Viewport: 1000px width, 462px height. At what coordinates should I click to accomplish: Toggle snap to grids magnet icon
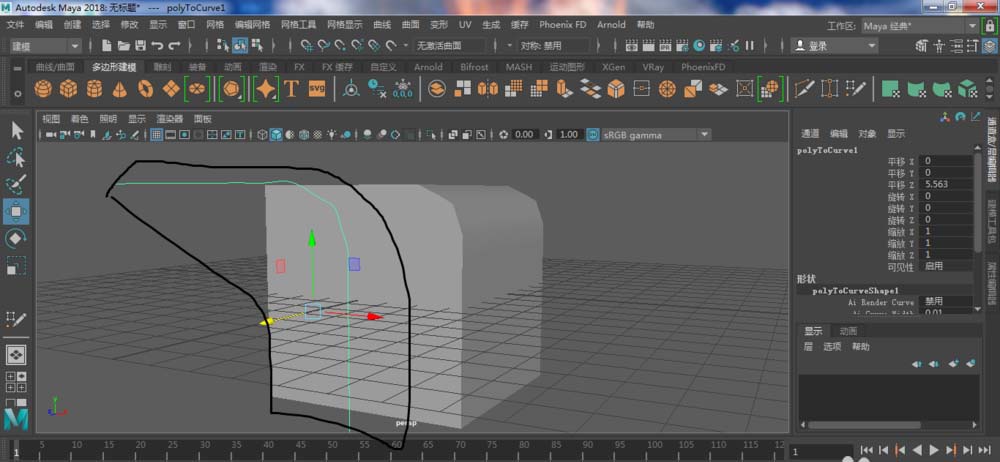(309, 46)
